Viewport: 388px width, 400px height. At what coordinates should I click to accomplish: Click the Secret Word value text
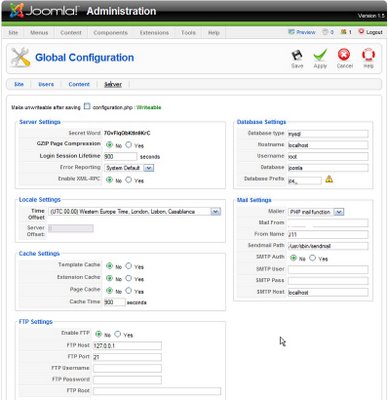coord(127,133)
